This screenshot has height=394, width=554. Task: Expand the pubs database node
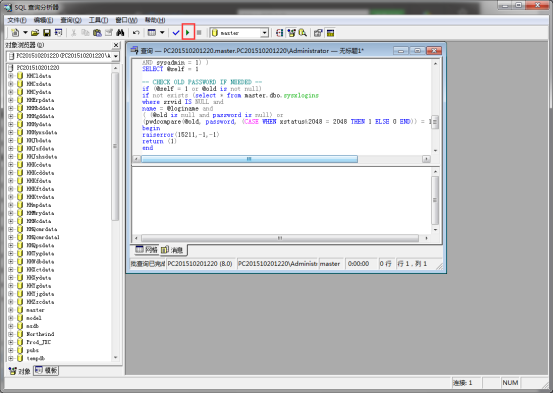click(11, 350)
